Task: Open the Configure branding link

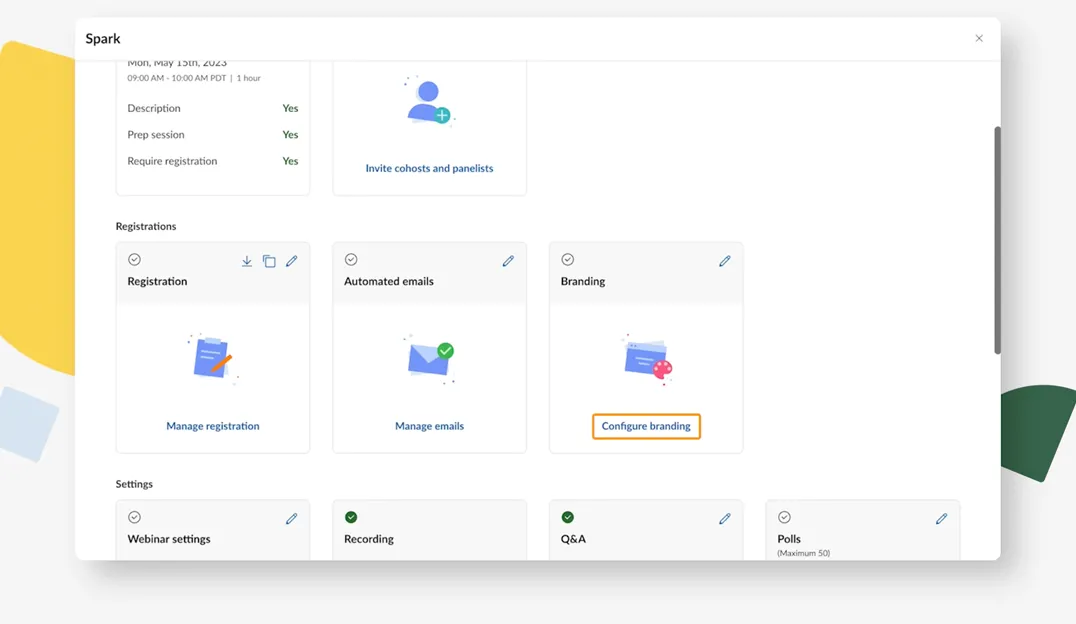Action: pyautogui.click(x=646, y=426)
